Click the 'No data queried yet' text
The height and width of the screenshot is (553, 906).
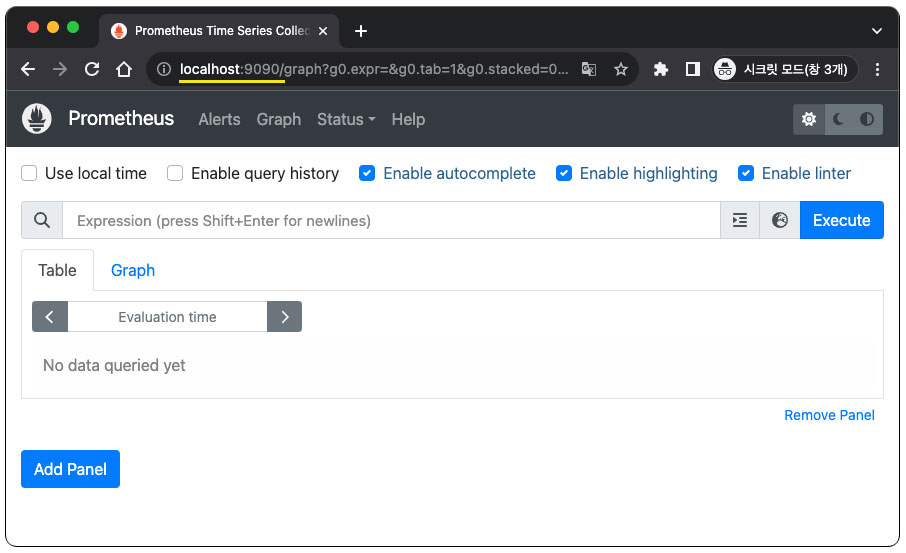[x=114, y=366]
